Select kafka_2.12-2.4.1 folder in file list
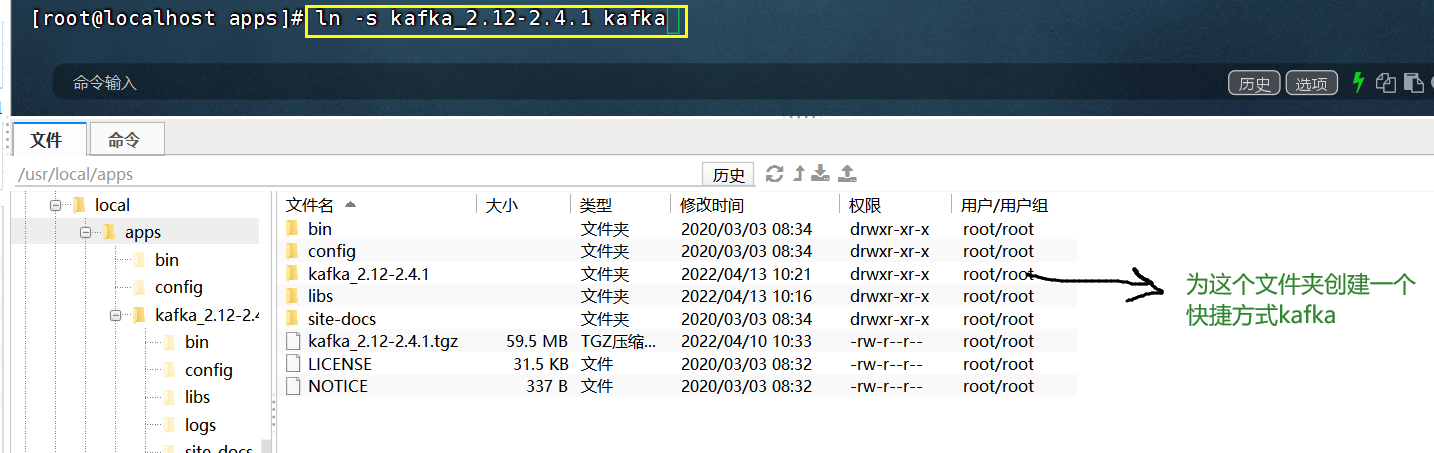 point(369,274)
